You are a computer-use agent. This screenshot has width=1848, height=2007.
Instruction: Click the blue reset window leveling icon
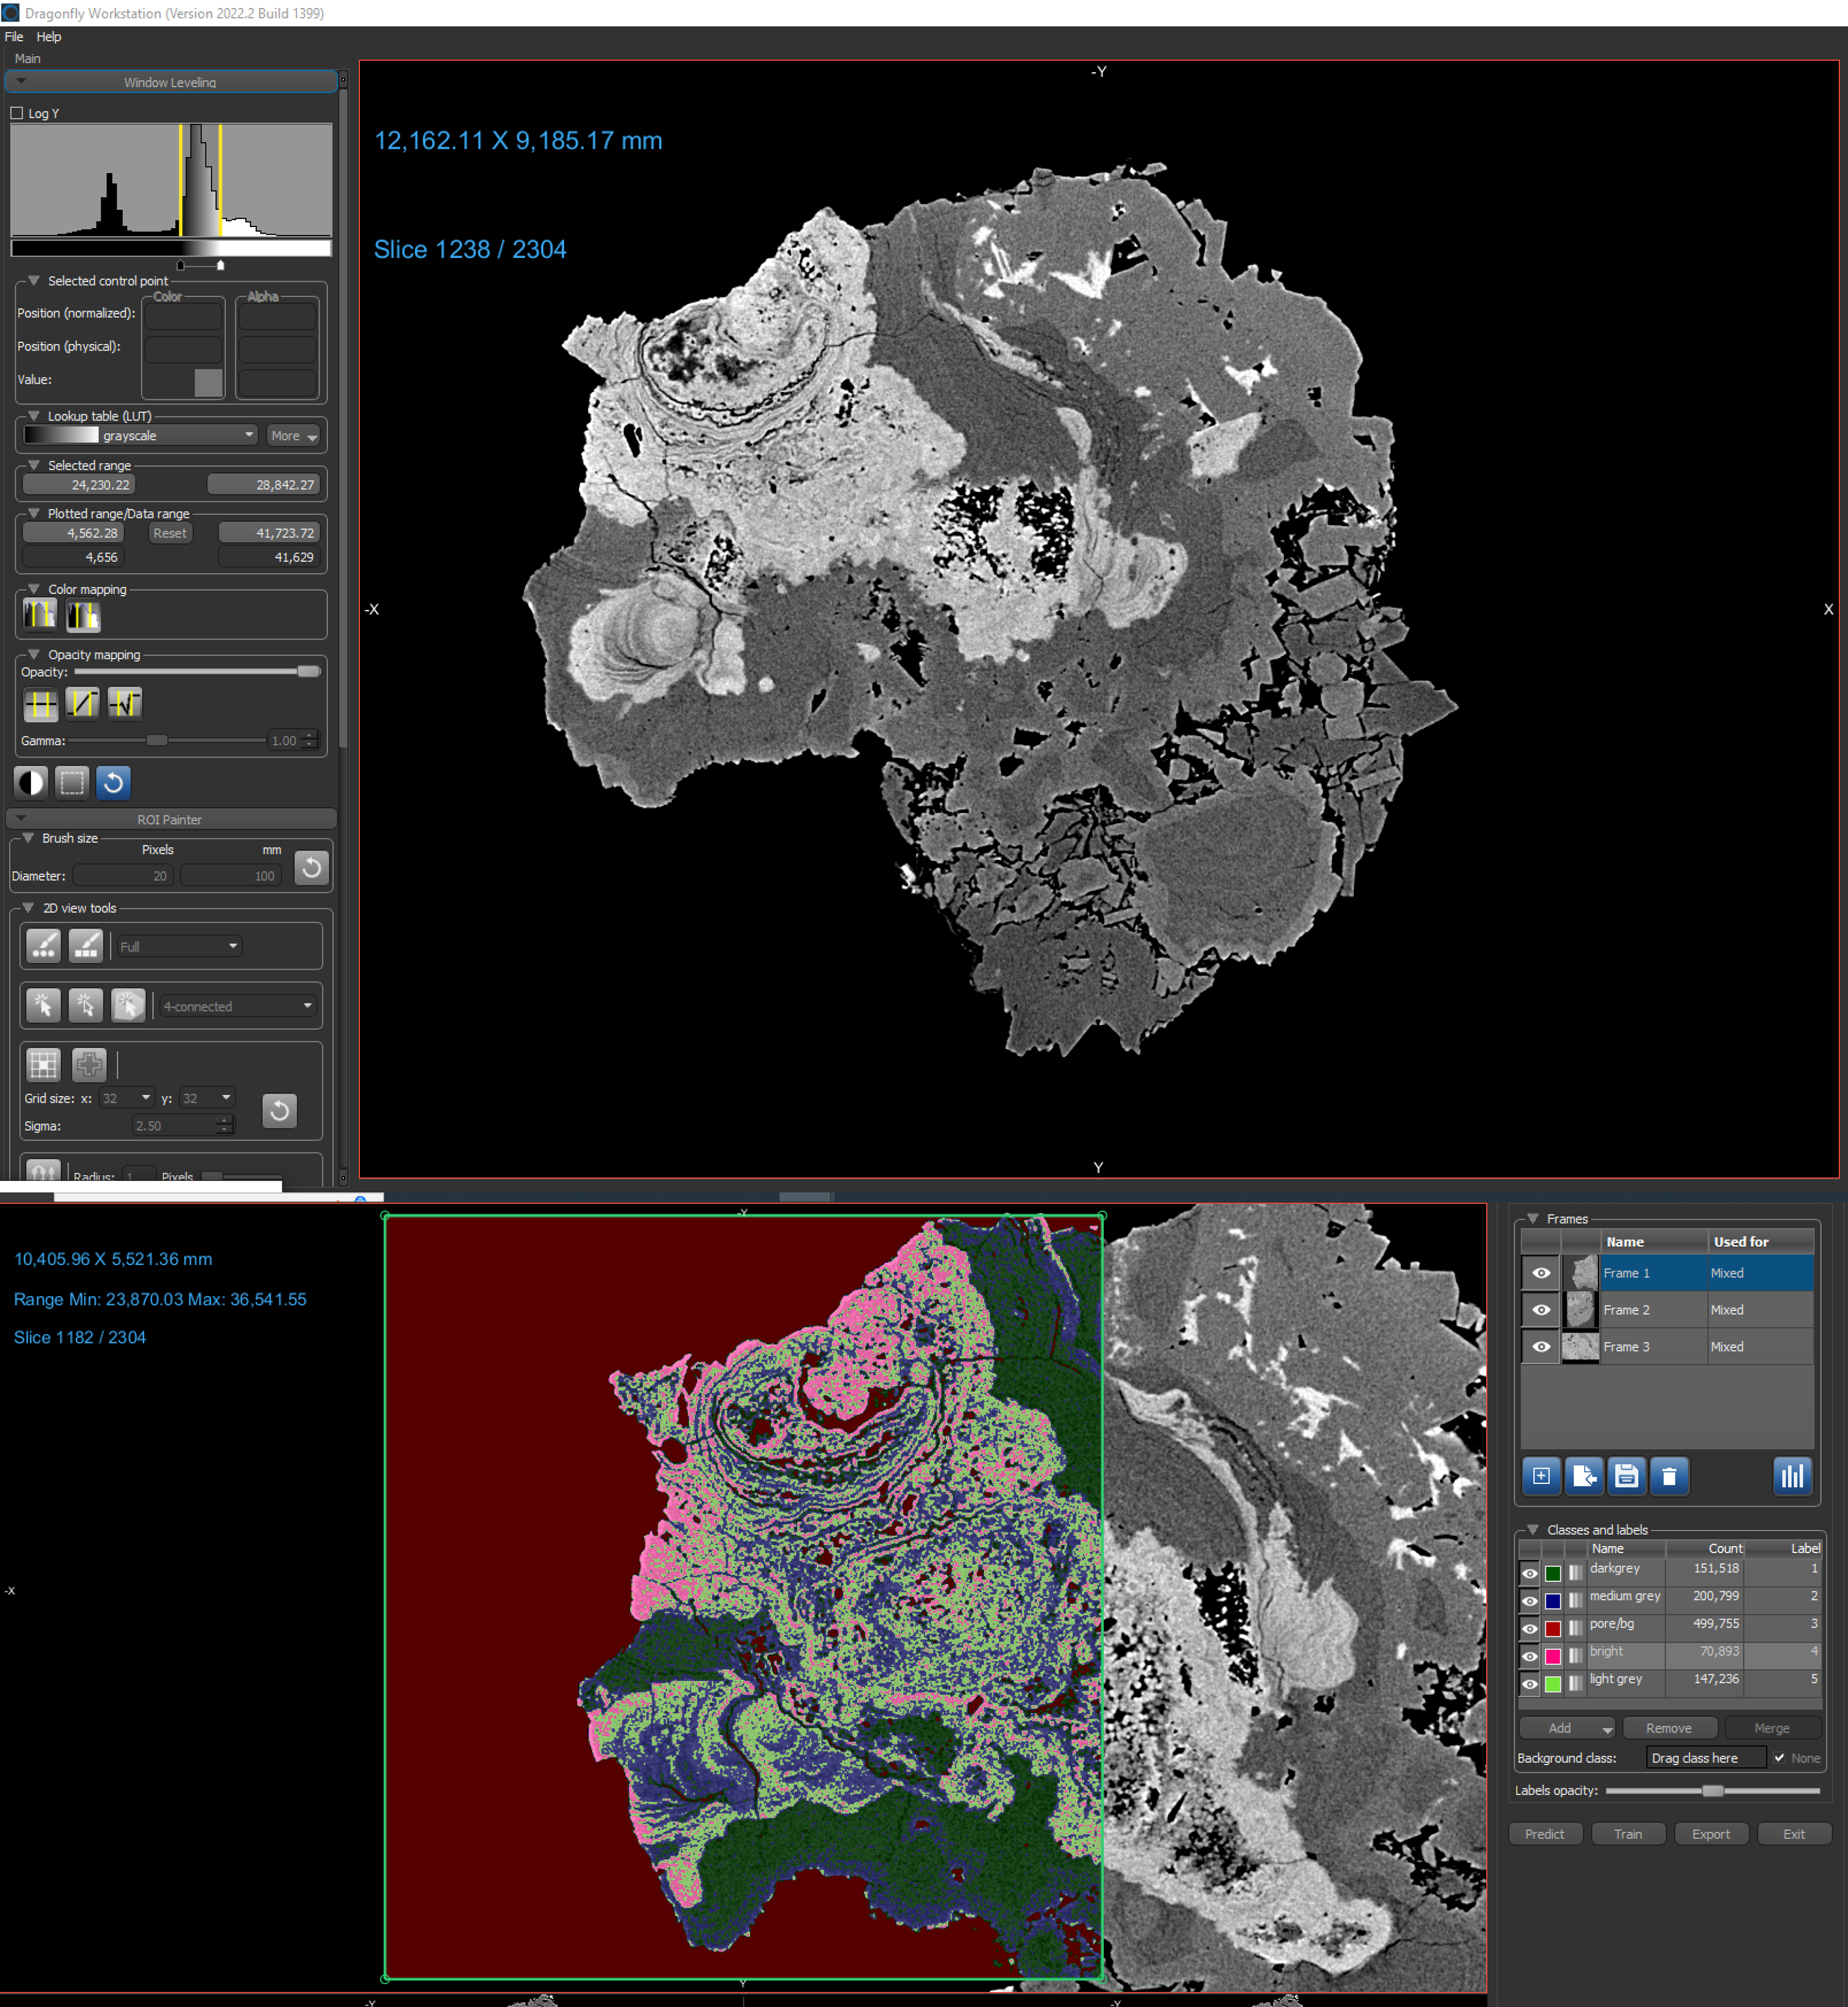(x=114, y=782)
